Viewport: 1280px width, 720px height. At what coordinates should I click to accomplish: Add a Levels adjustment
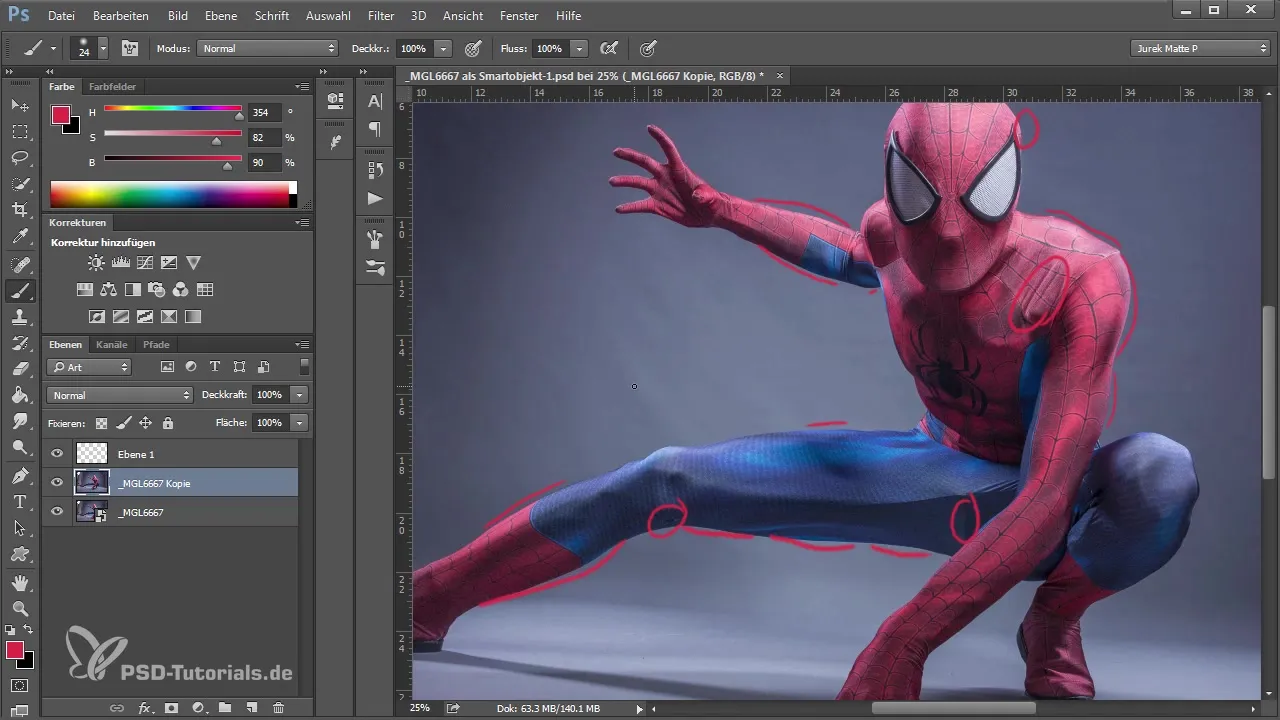coord(121,263)
